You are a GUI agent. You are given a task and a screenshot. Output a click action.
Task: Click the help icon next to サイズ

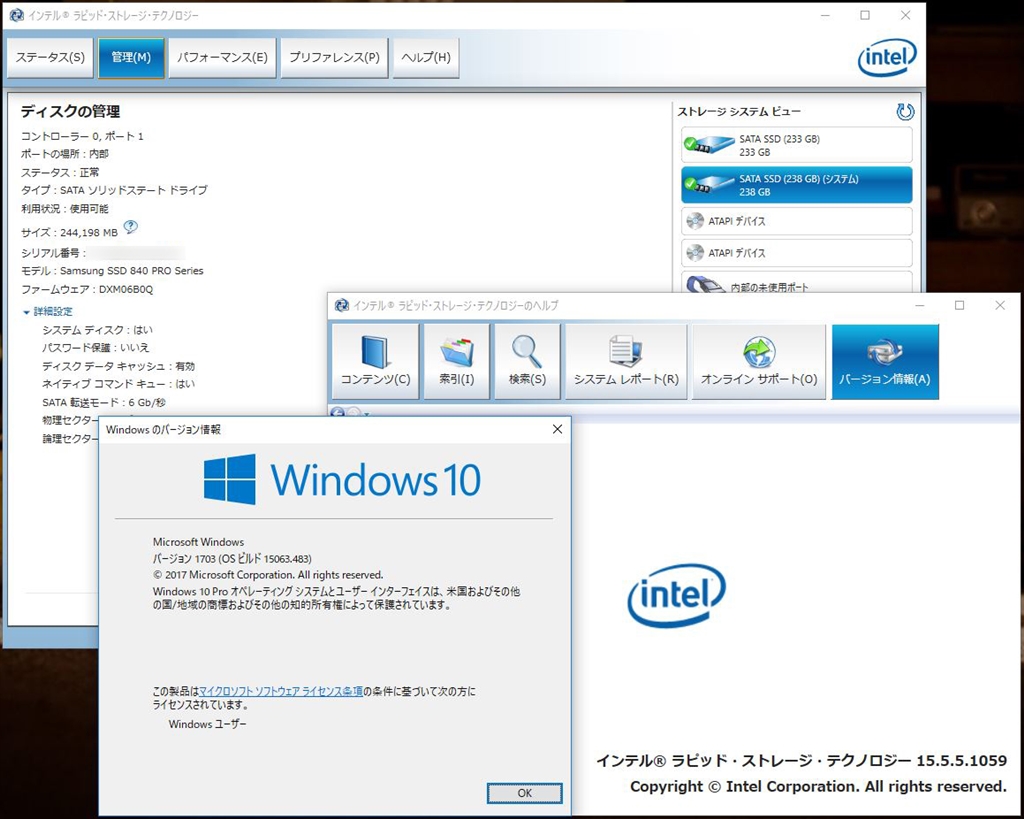click(131, 227)
